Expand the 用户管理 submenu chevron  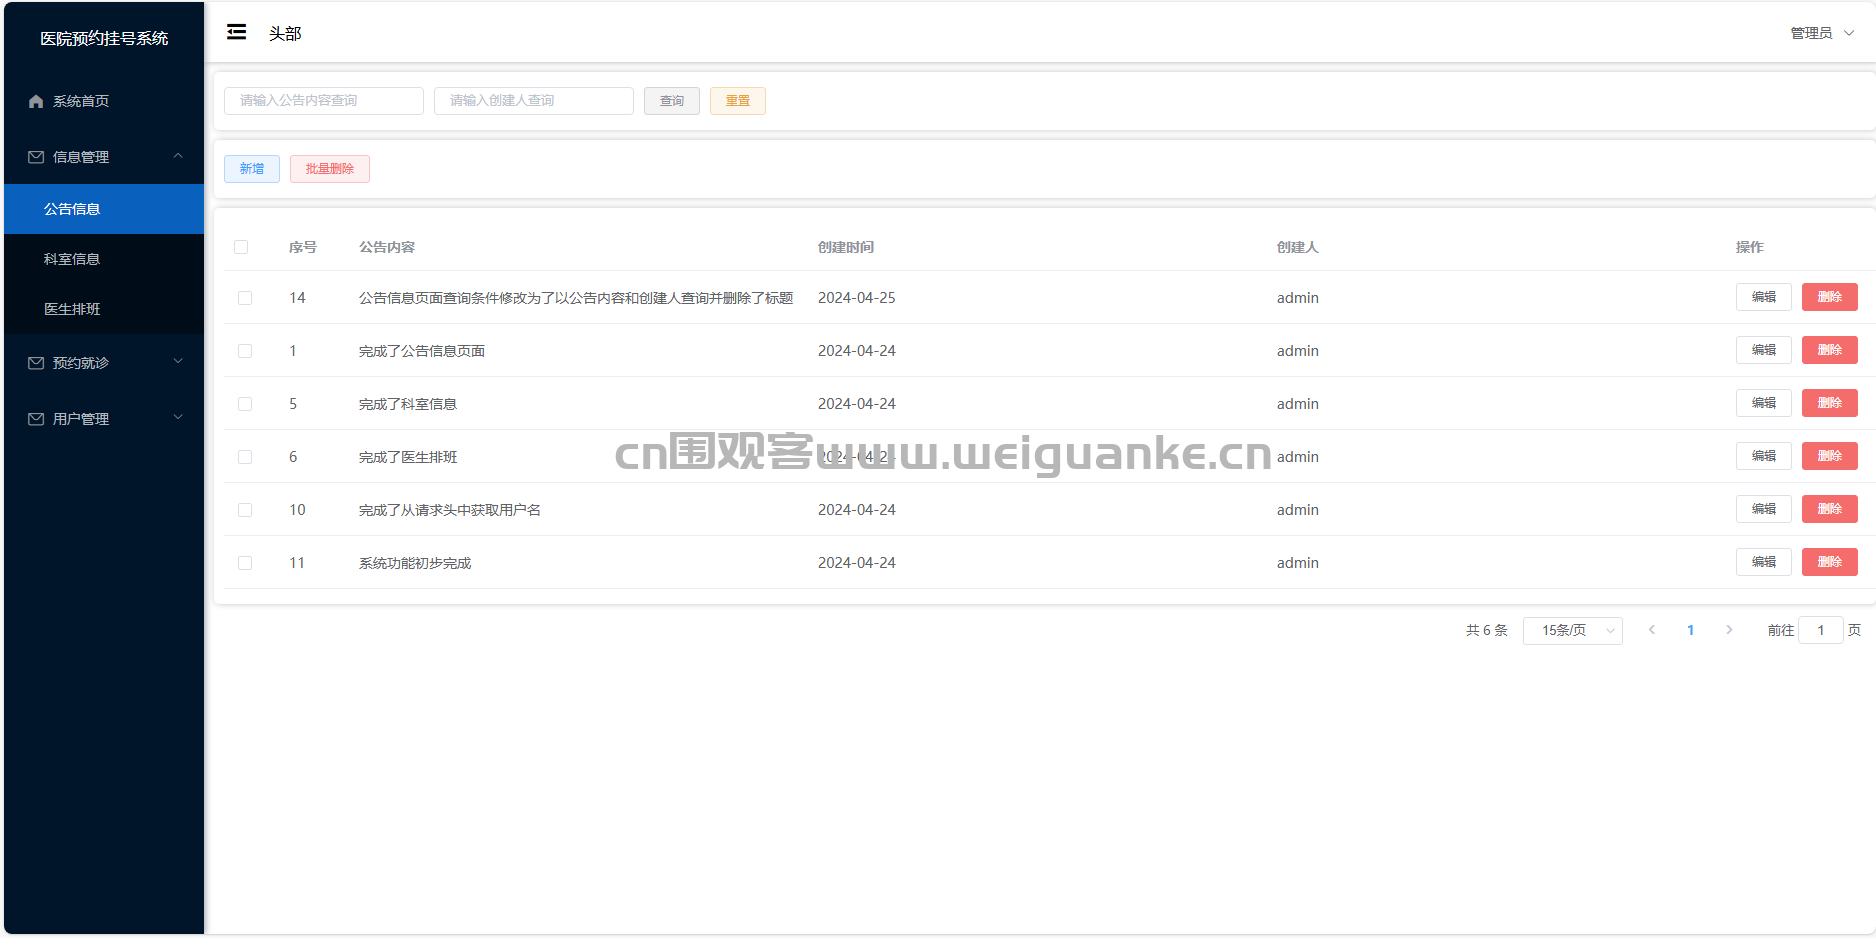pos(178,418)
